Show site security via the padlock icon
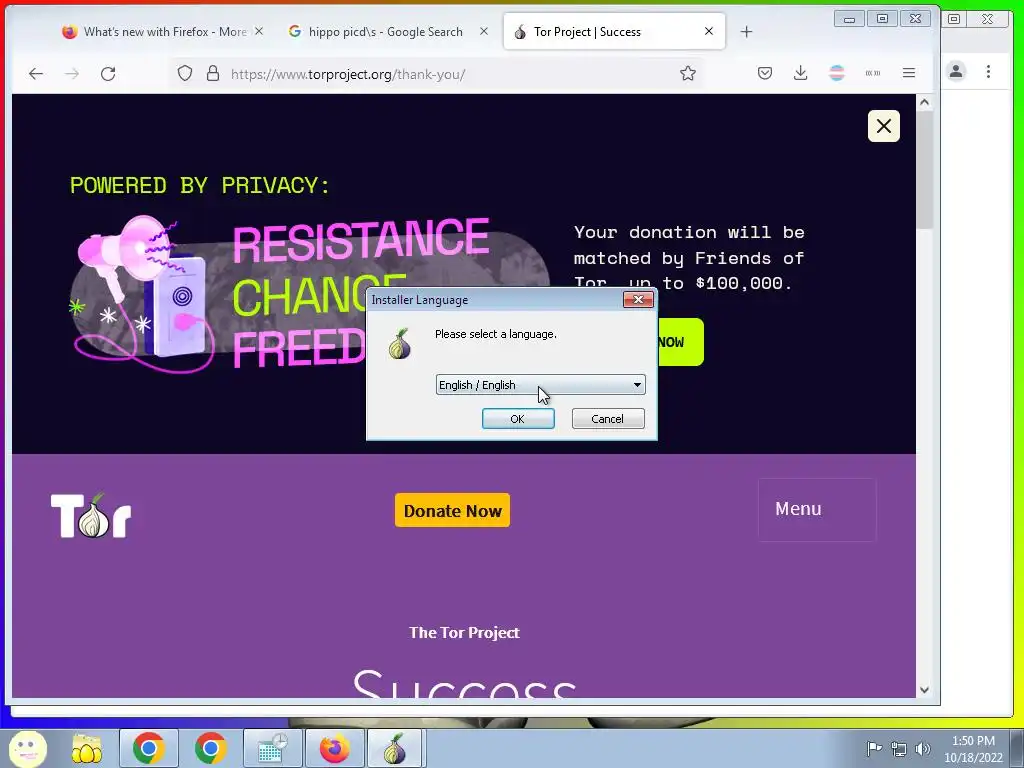The width and height of the screenshot is (1024, 768). tap(213, 73)
